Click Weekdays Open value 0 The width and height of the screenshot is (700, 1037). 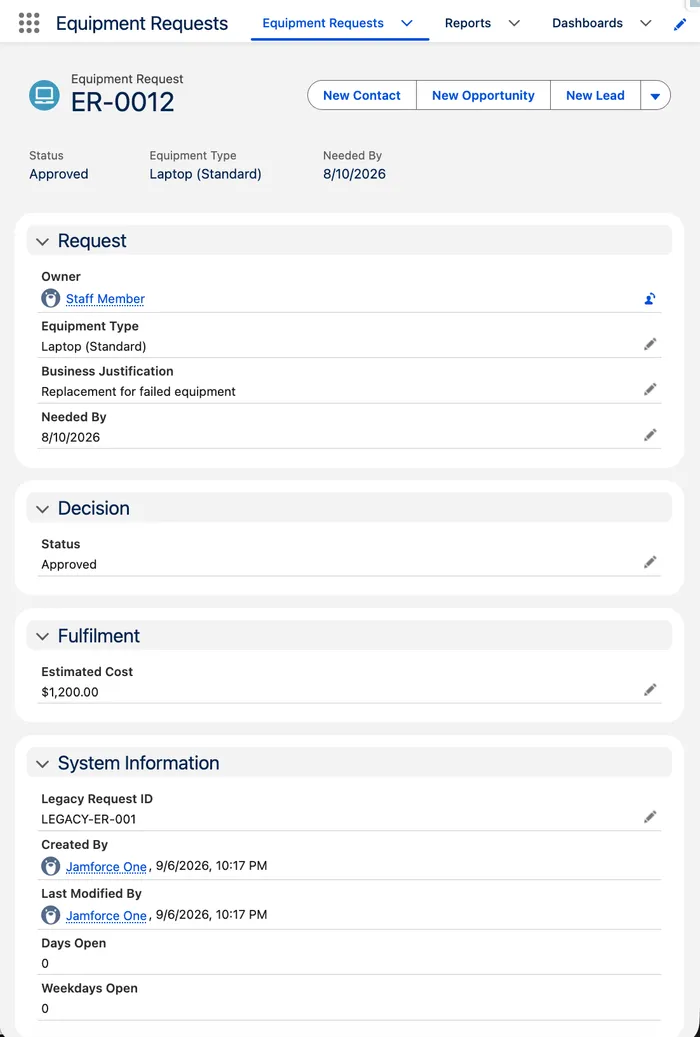(x=45, y=1009)
